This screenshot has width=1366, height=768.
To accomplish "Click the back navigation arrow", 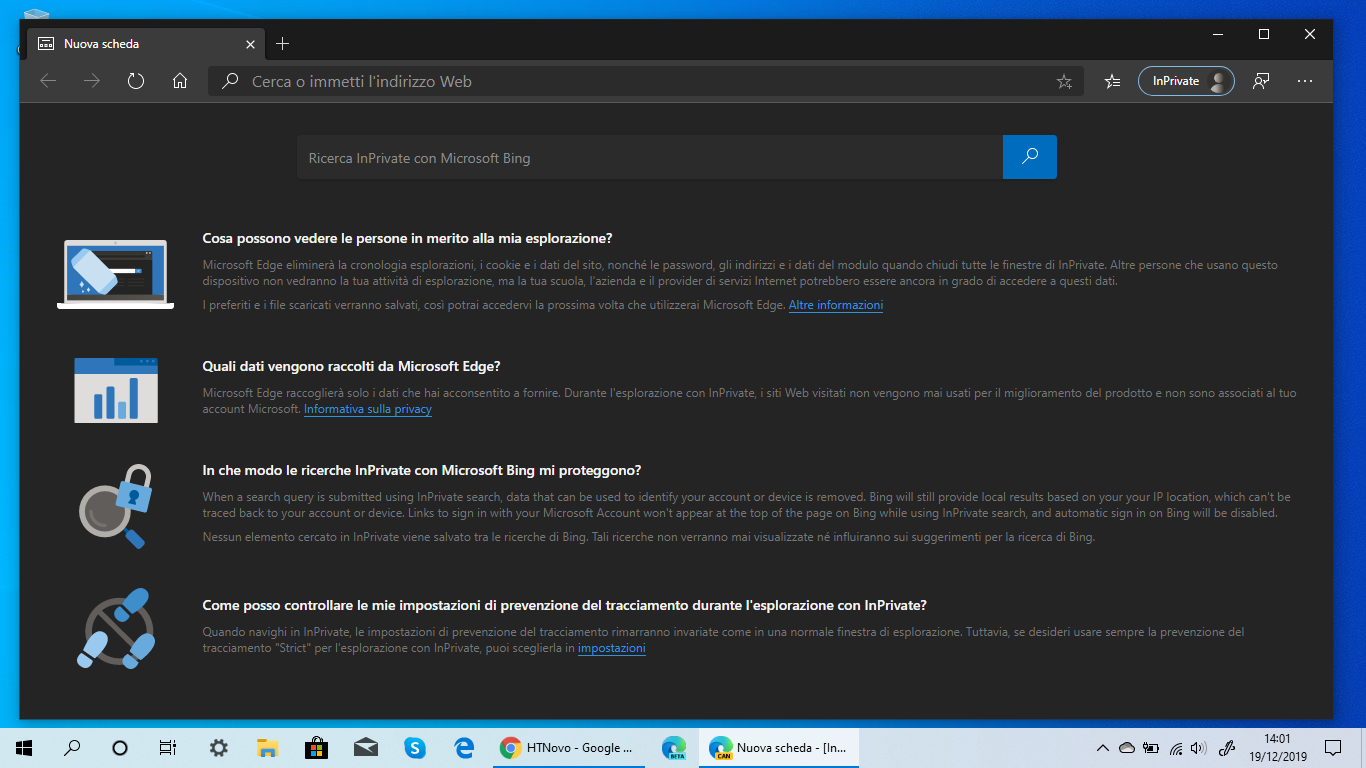I will [x=47, y=81].
